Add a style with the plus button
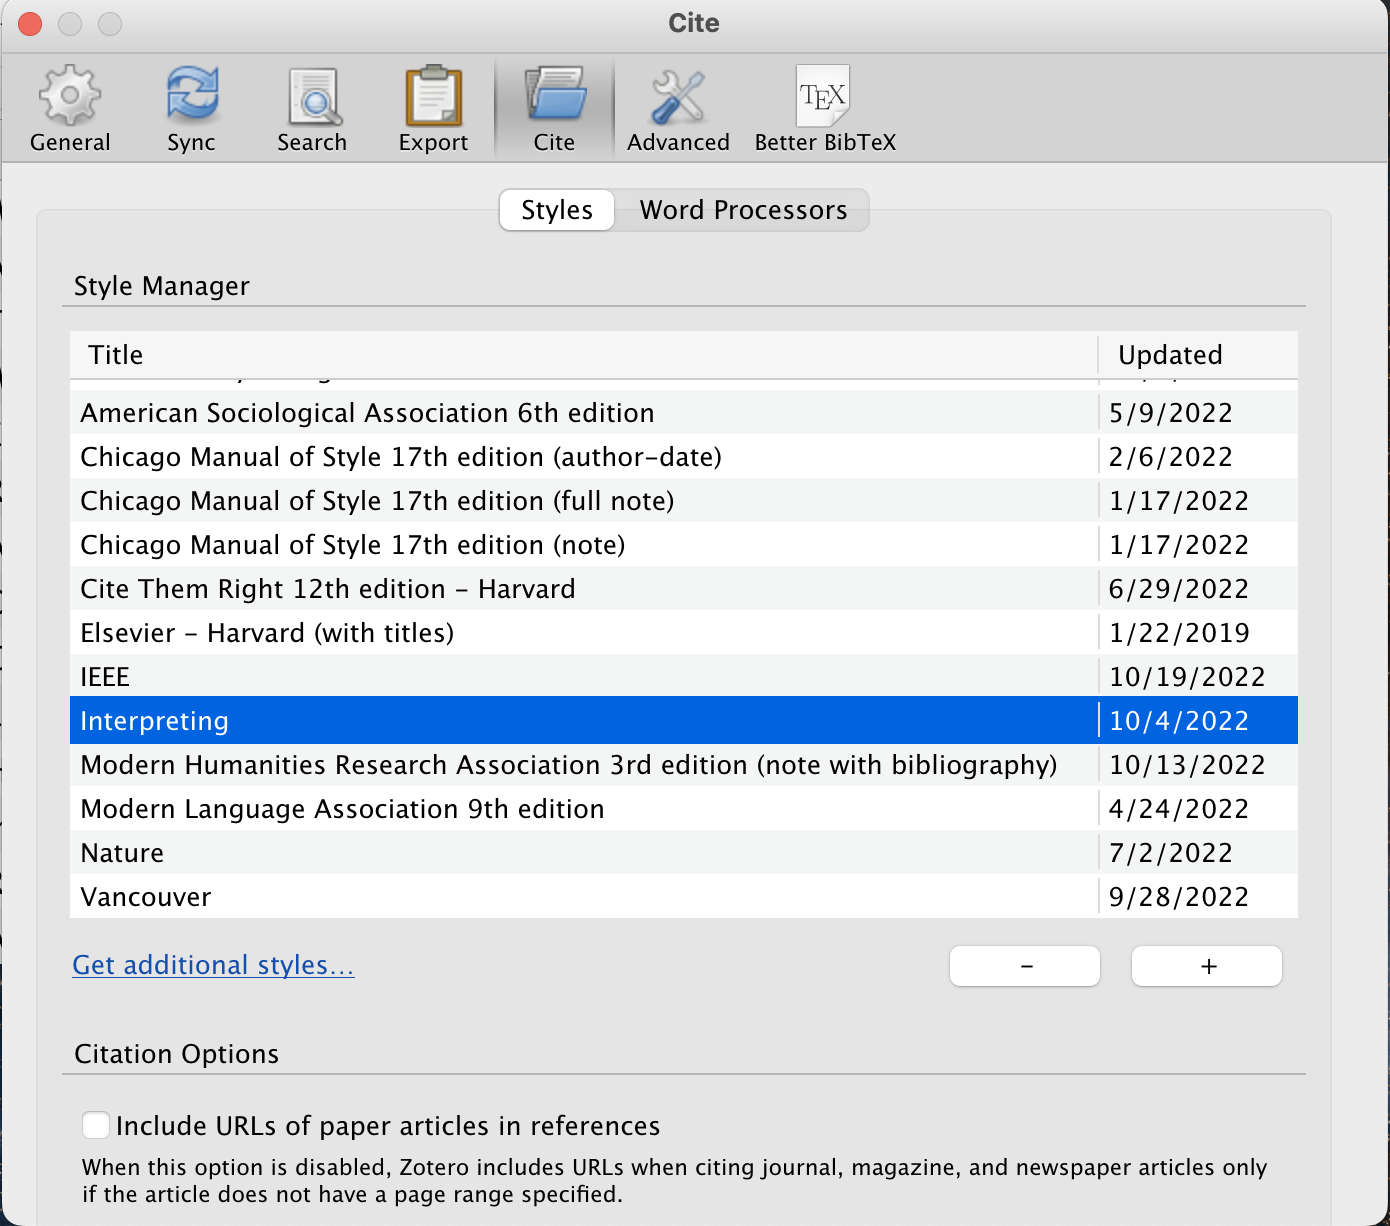 click(1207, 966)
